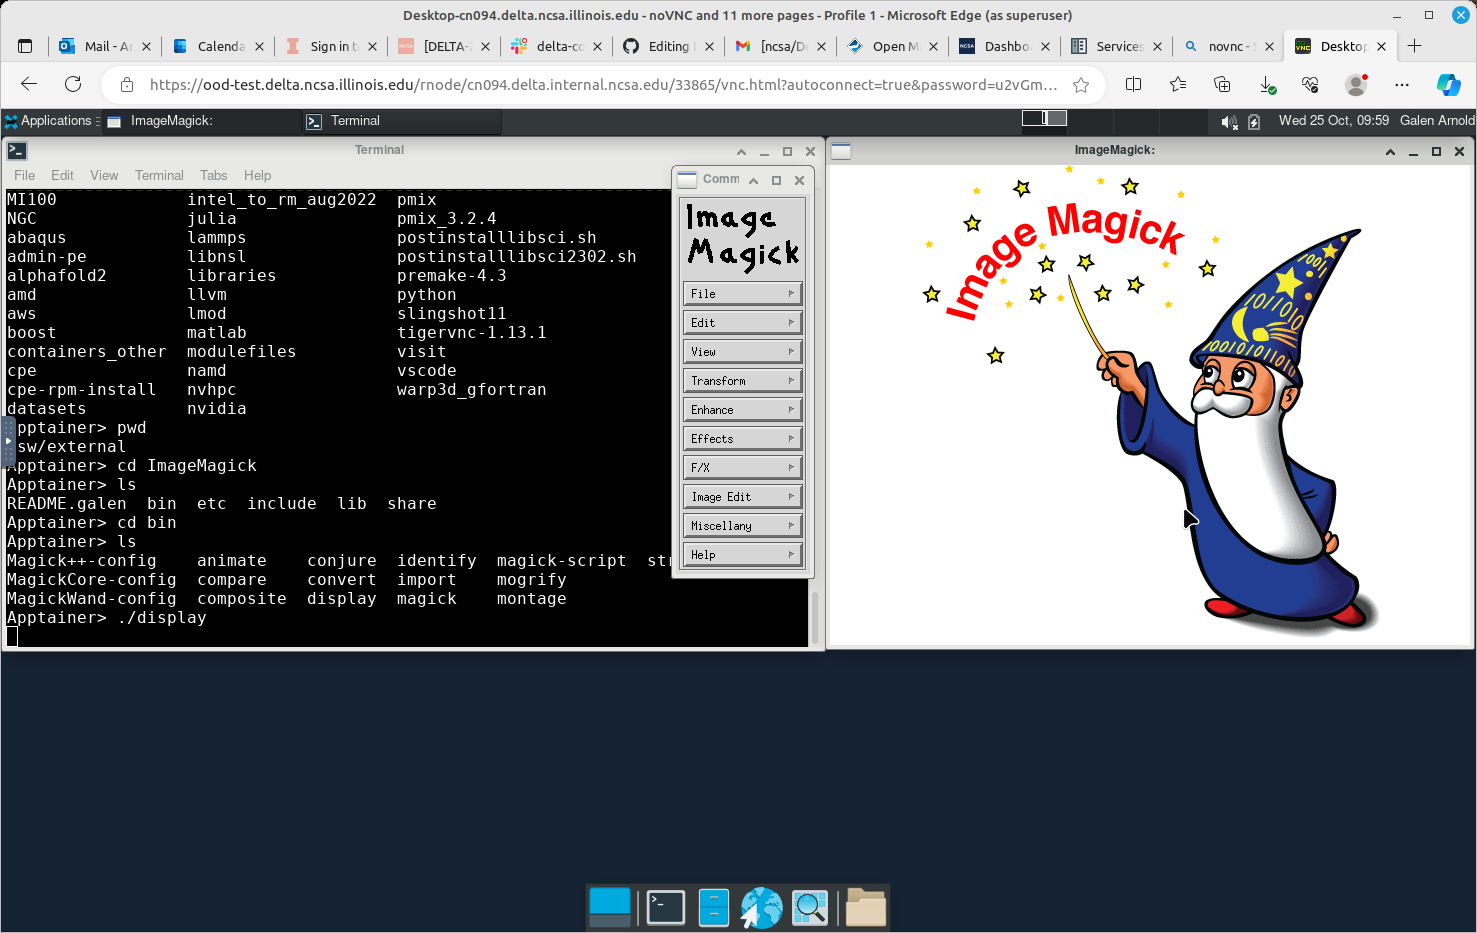Click the favorites star in Edge address bar
Image resolution: width=1477 pixels, height=933 pixels.
point(1081,85)
